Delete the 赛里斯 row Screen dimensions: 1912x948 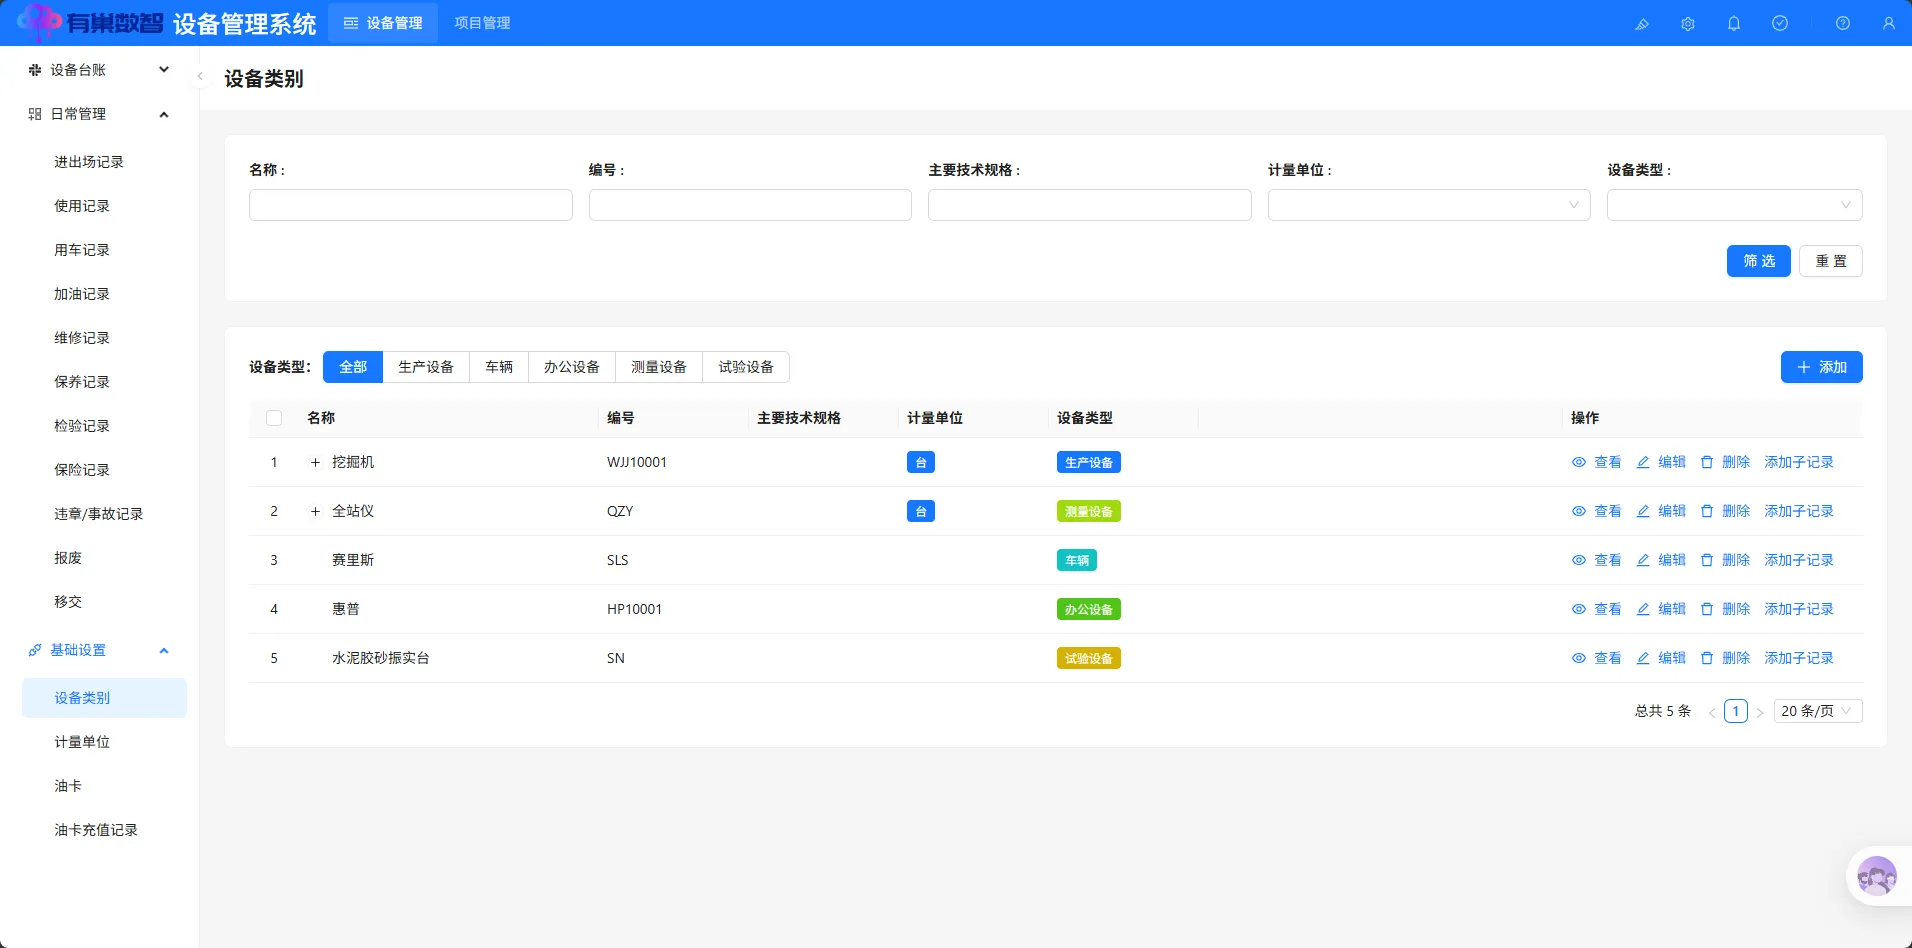[x=1725, y=560]
